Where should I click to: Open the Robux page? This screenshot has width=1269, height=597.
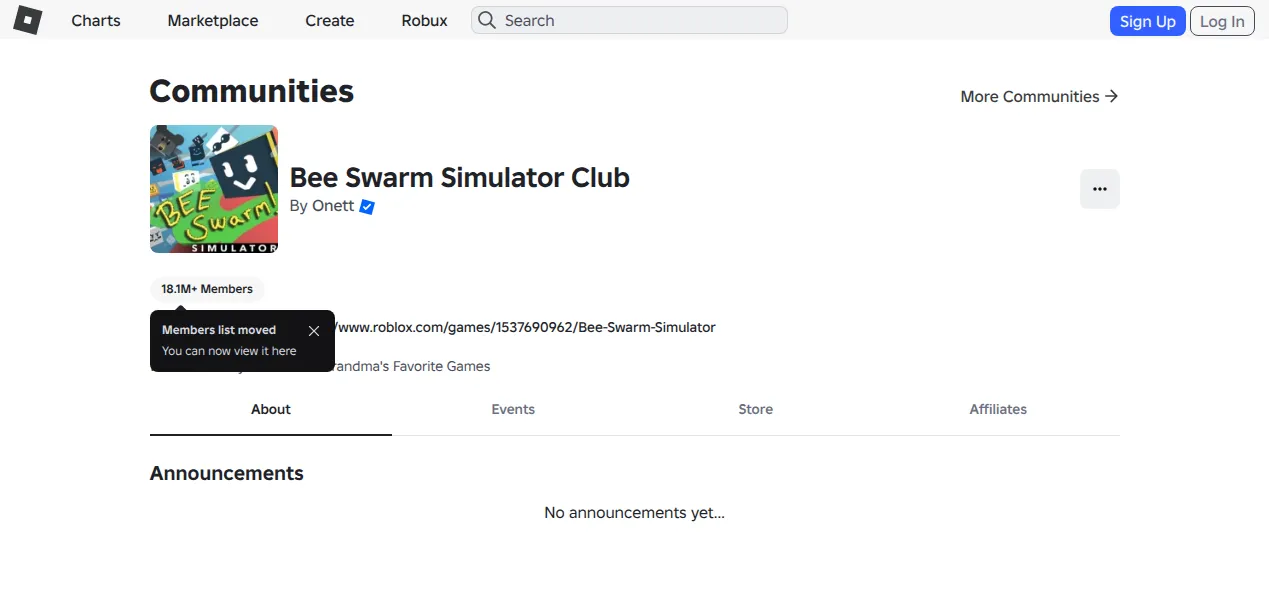[x=425, y=20]
